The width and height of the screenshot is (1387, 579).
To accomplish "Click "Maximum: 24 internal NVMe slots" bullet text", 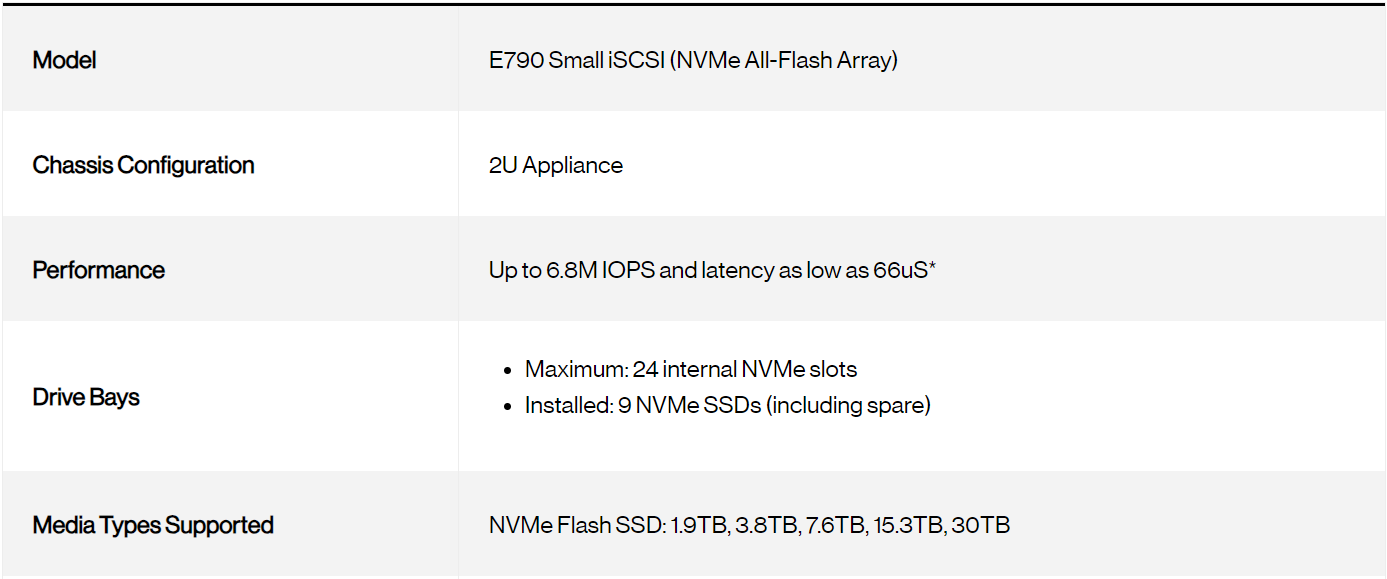I will 690,369.
